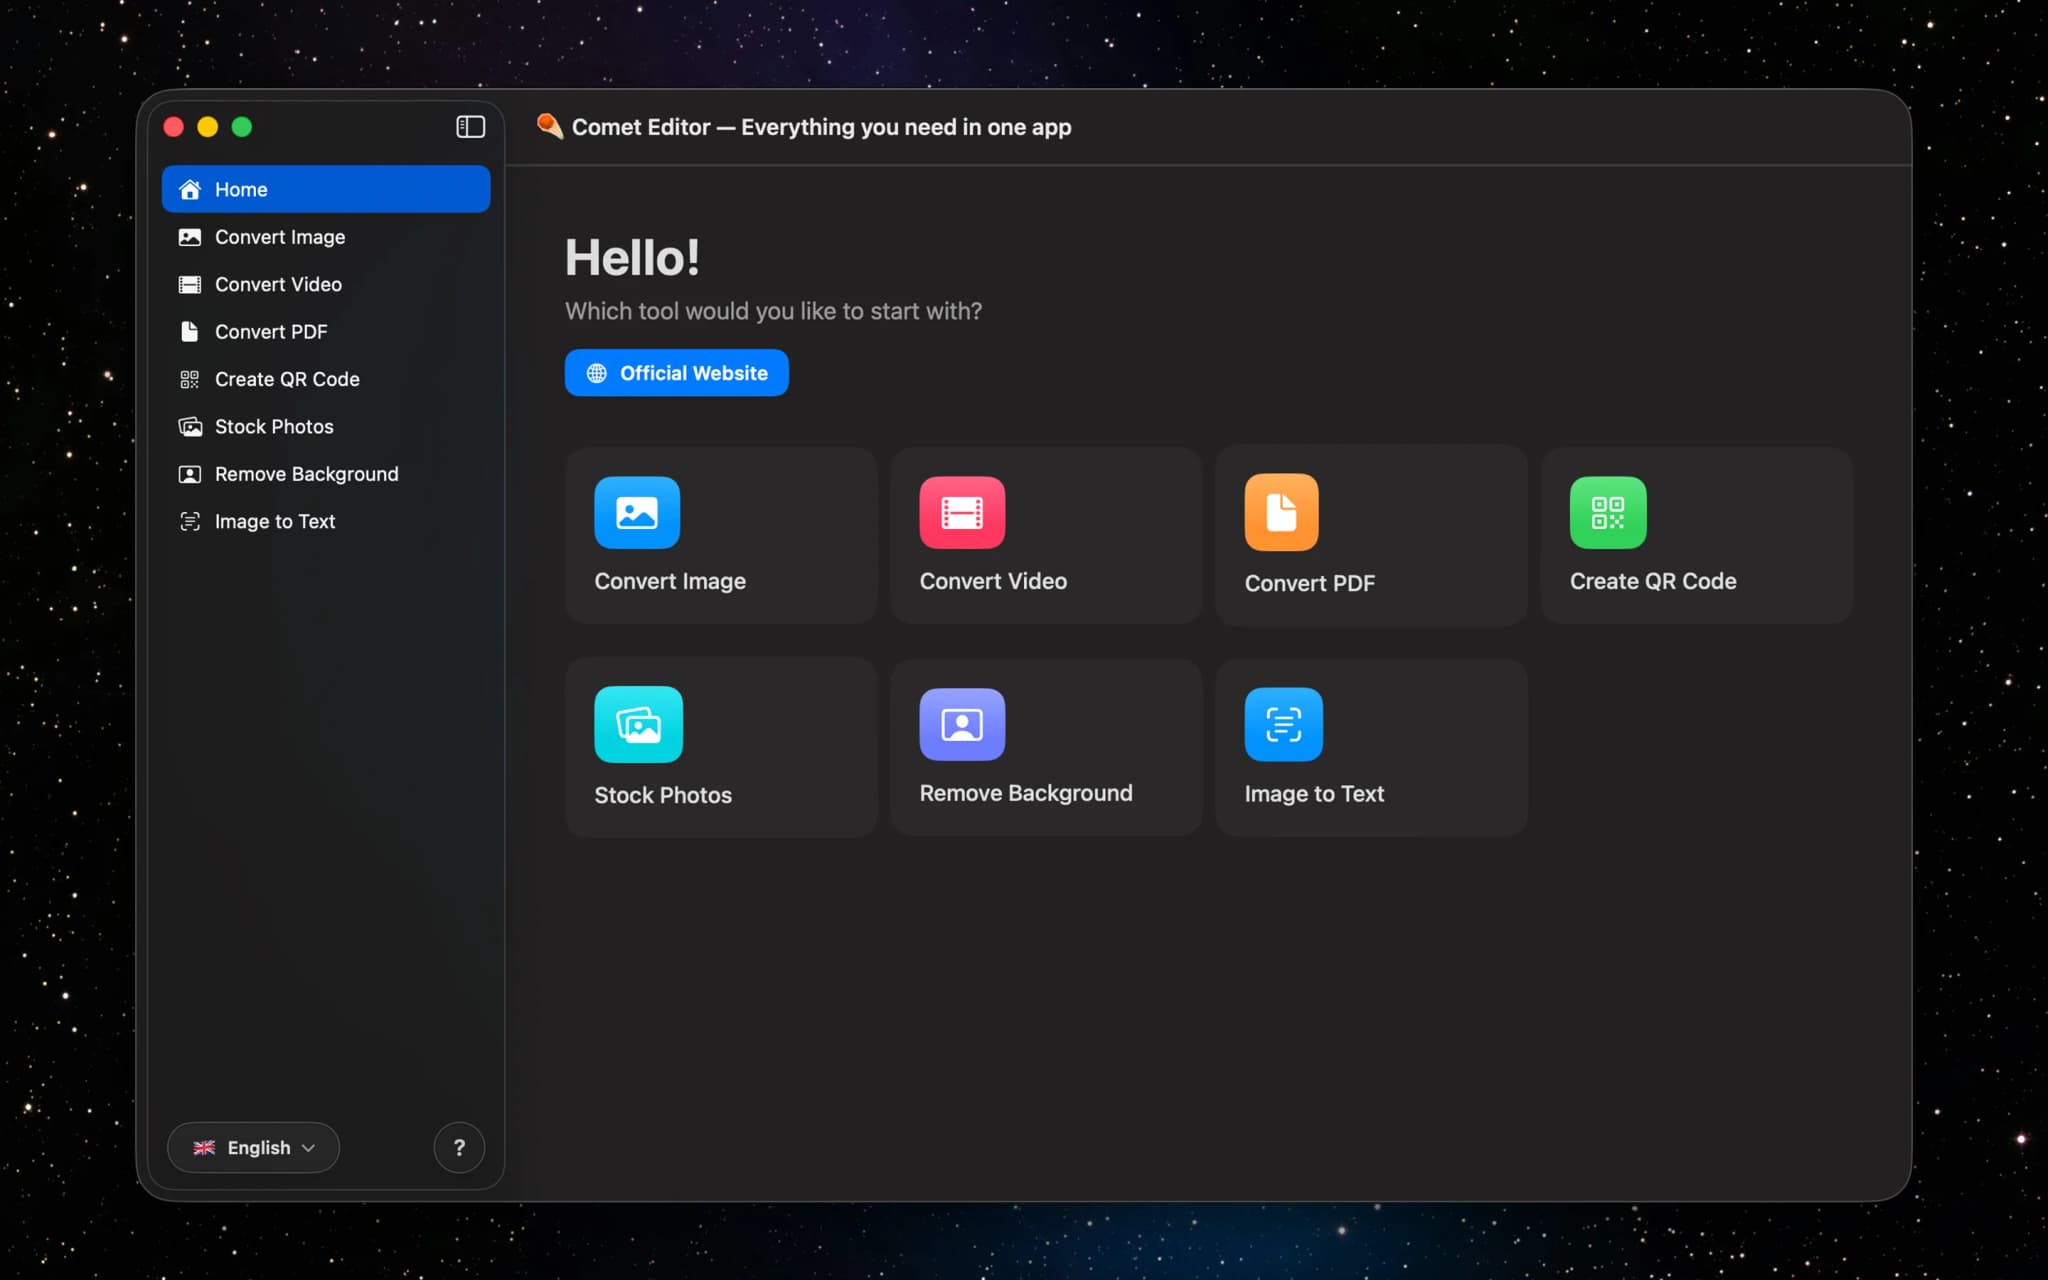
Task: Click the Remove Background card label
Action: click(1026, 793)
